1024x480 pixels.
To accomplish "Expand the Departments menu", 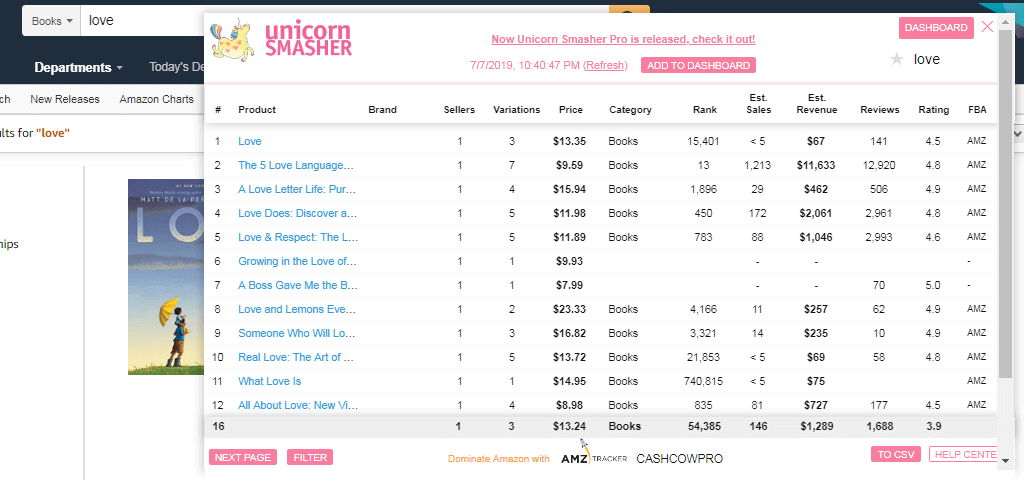I will [78, 67].
